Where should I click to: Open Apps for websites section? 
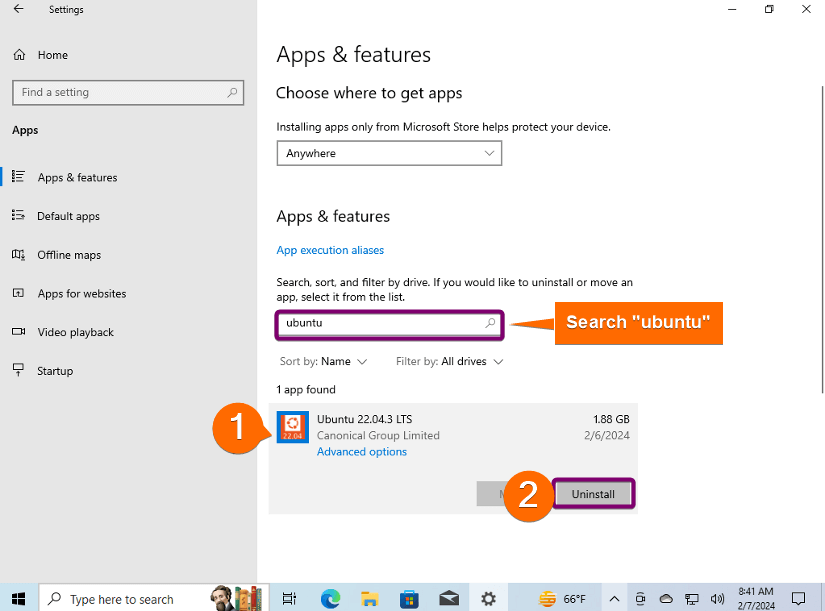click(82, 294)
